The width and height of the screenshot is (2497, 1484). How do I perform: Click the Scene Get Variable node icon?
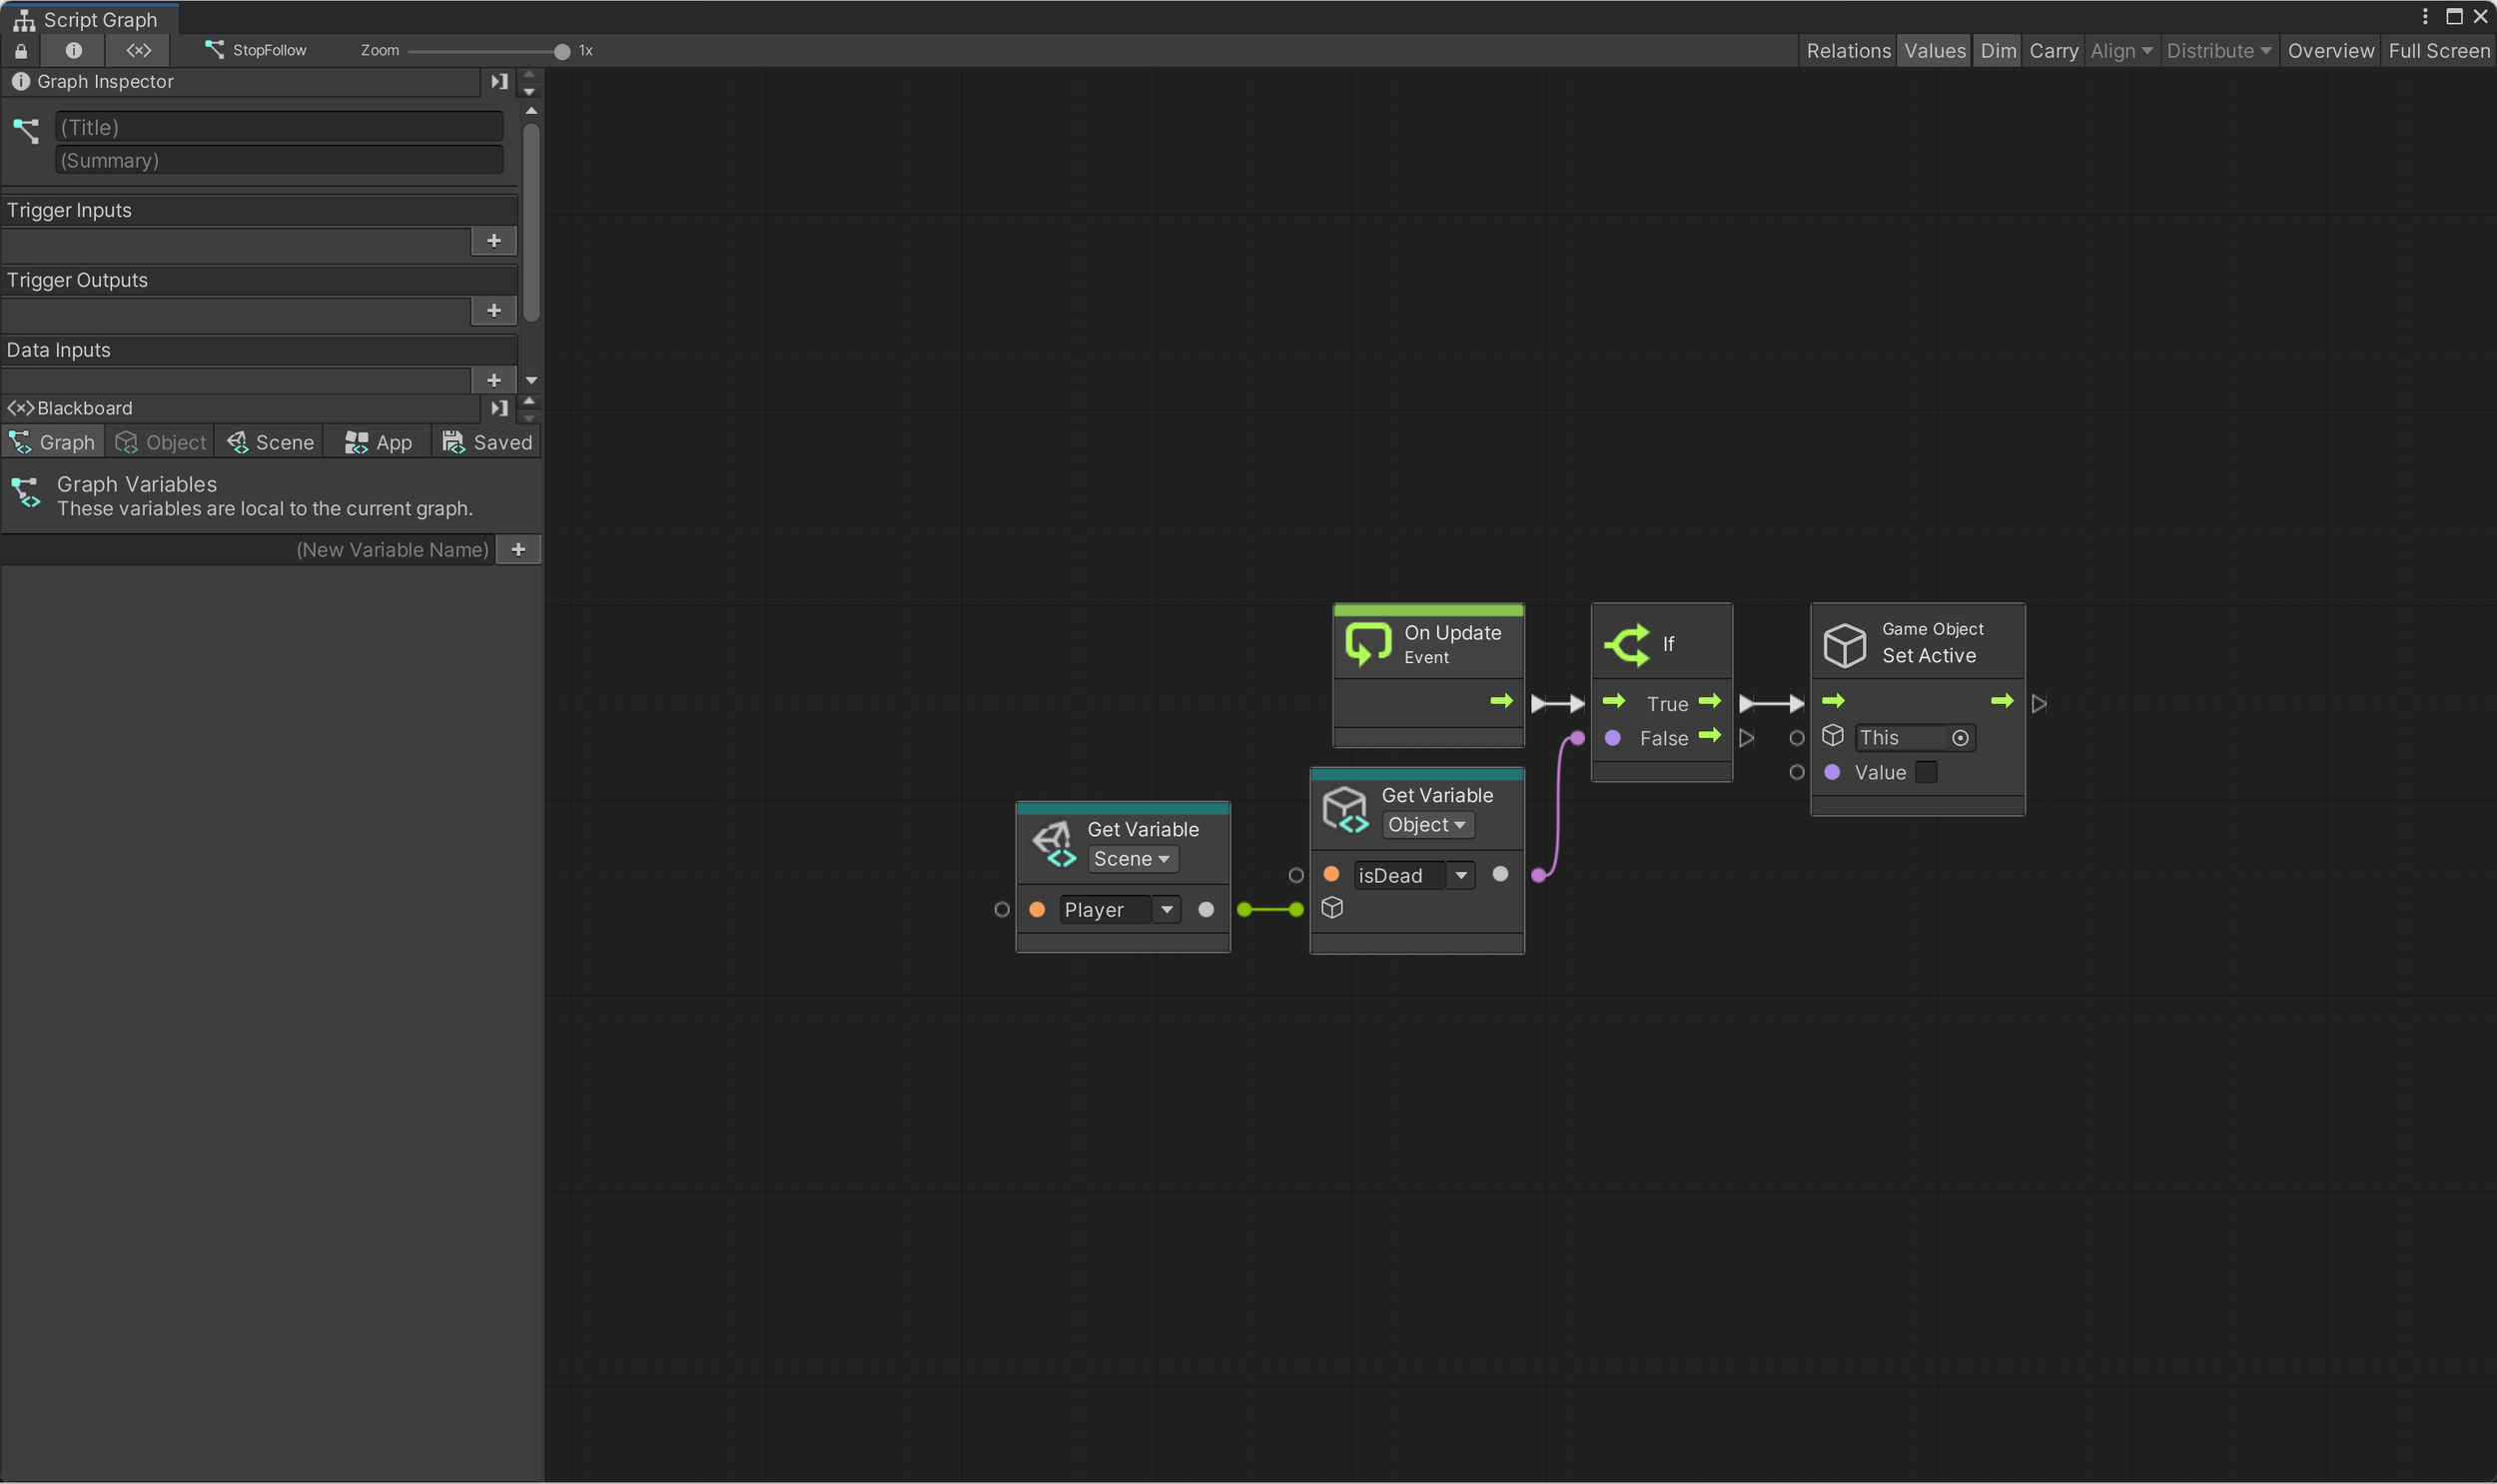tap(1054, 844)
